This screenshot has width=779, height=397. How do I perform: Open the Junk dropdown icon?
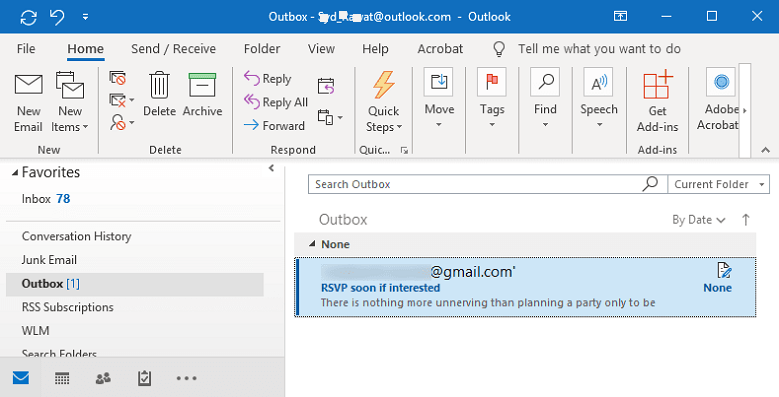click(121, 122)
